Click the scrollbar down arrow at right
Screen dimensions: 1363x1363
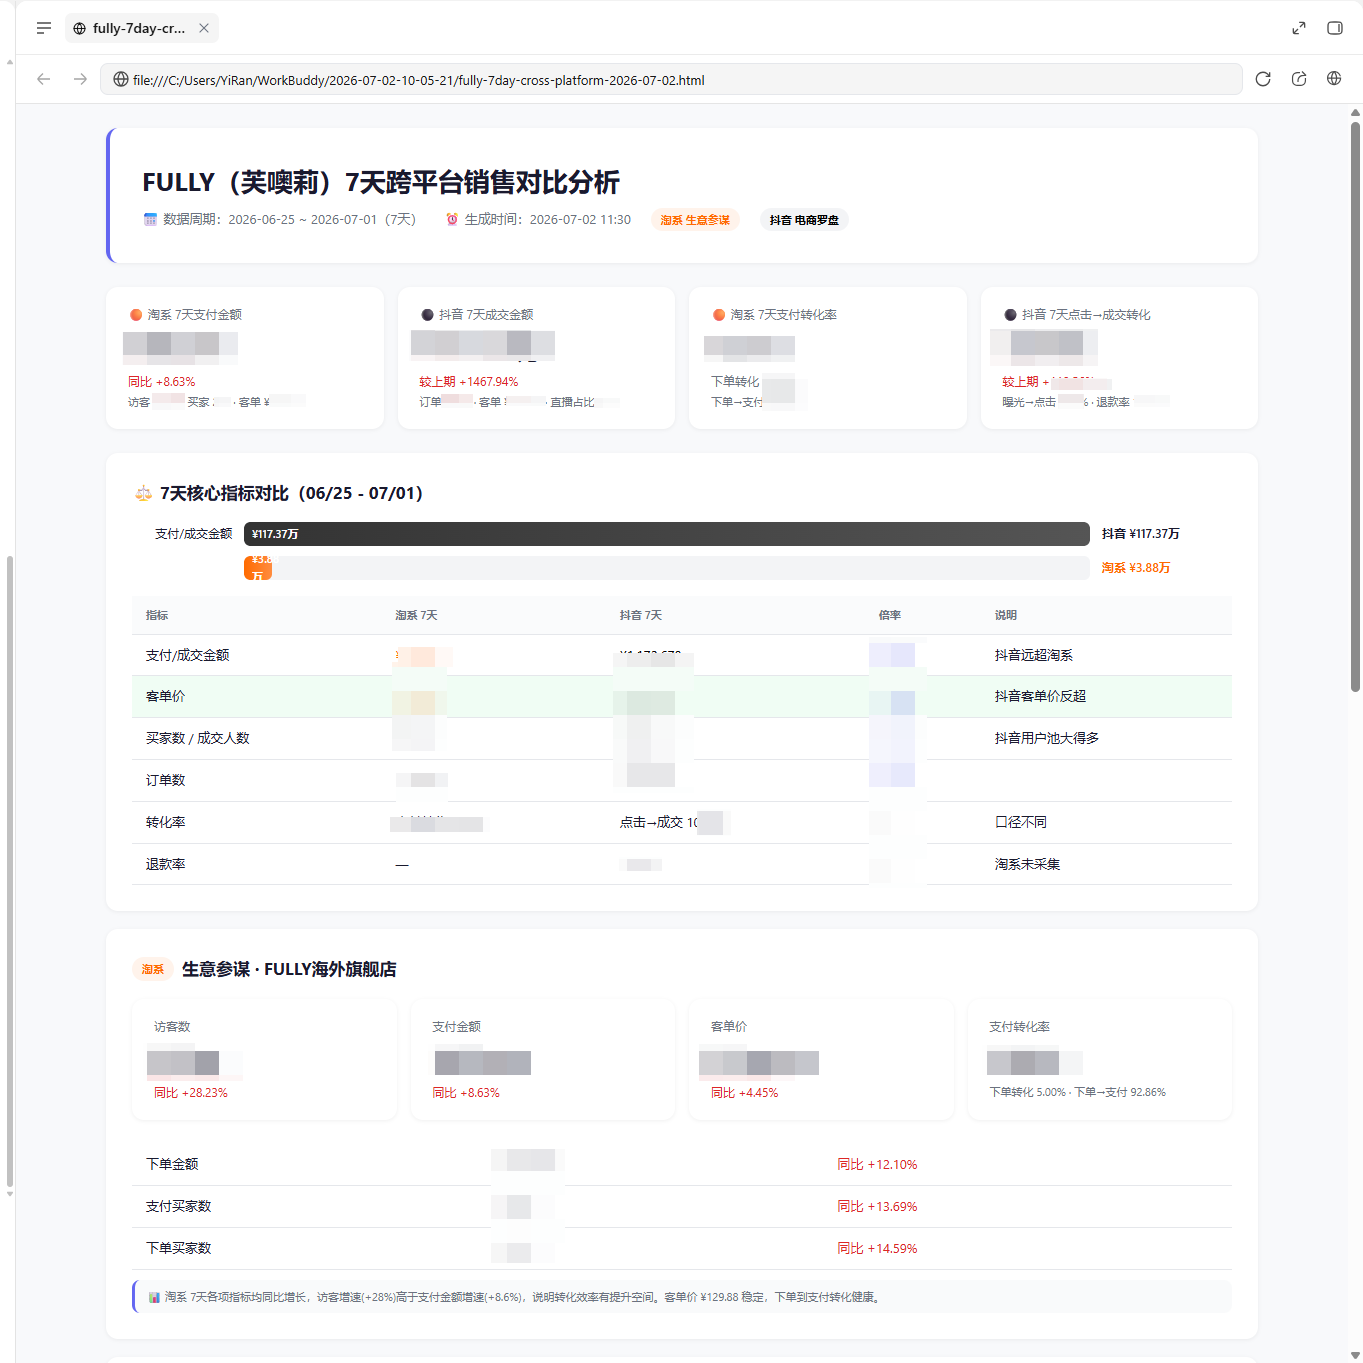click(x=1355, y=1355)
